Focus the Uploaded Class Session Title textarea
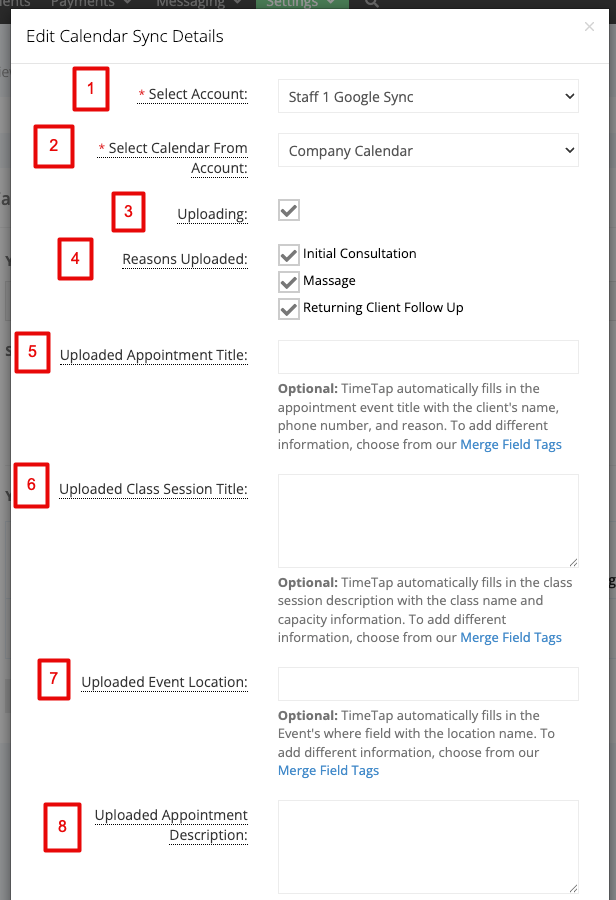Viewport: 616px width, 900px height. [428, 521]
